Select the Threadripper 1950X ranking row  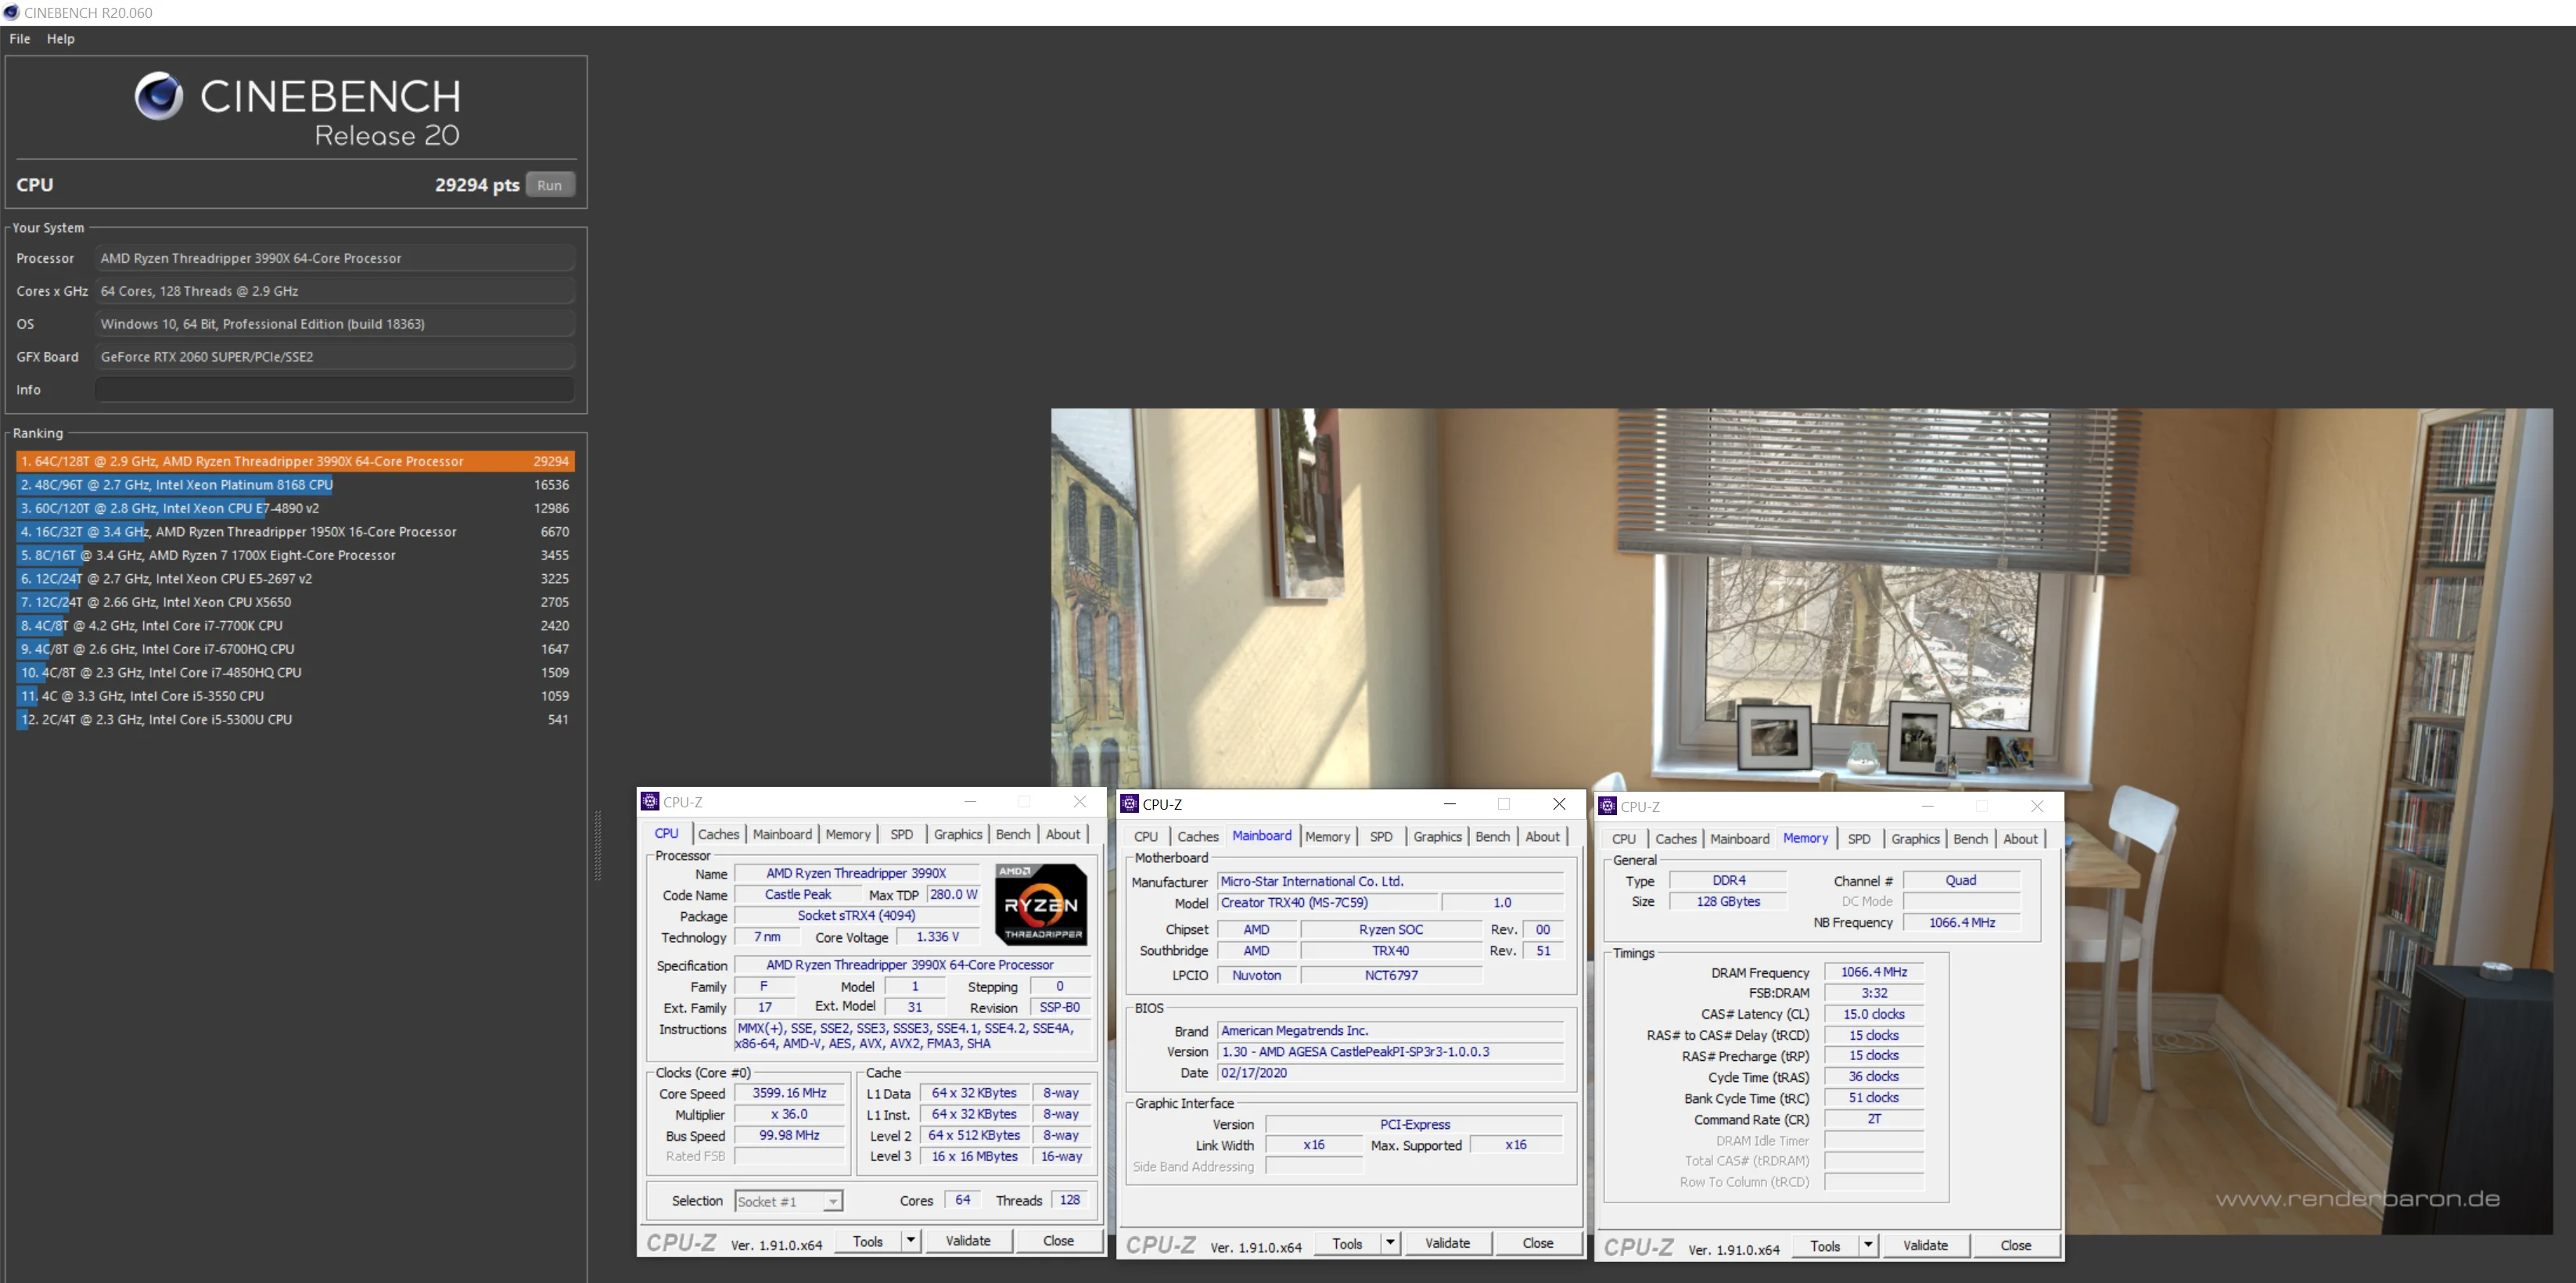click(295, 531)
